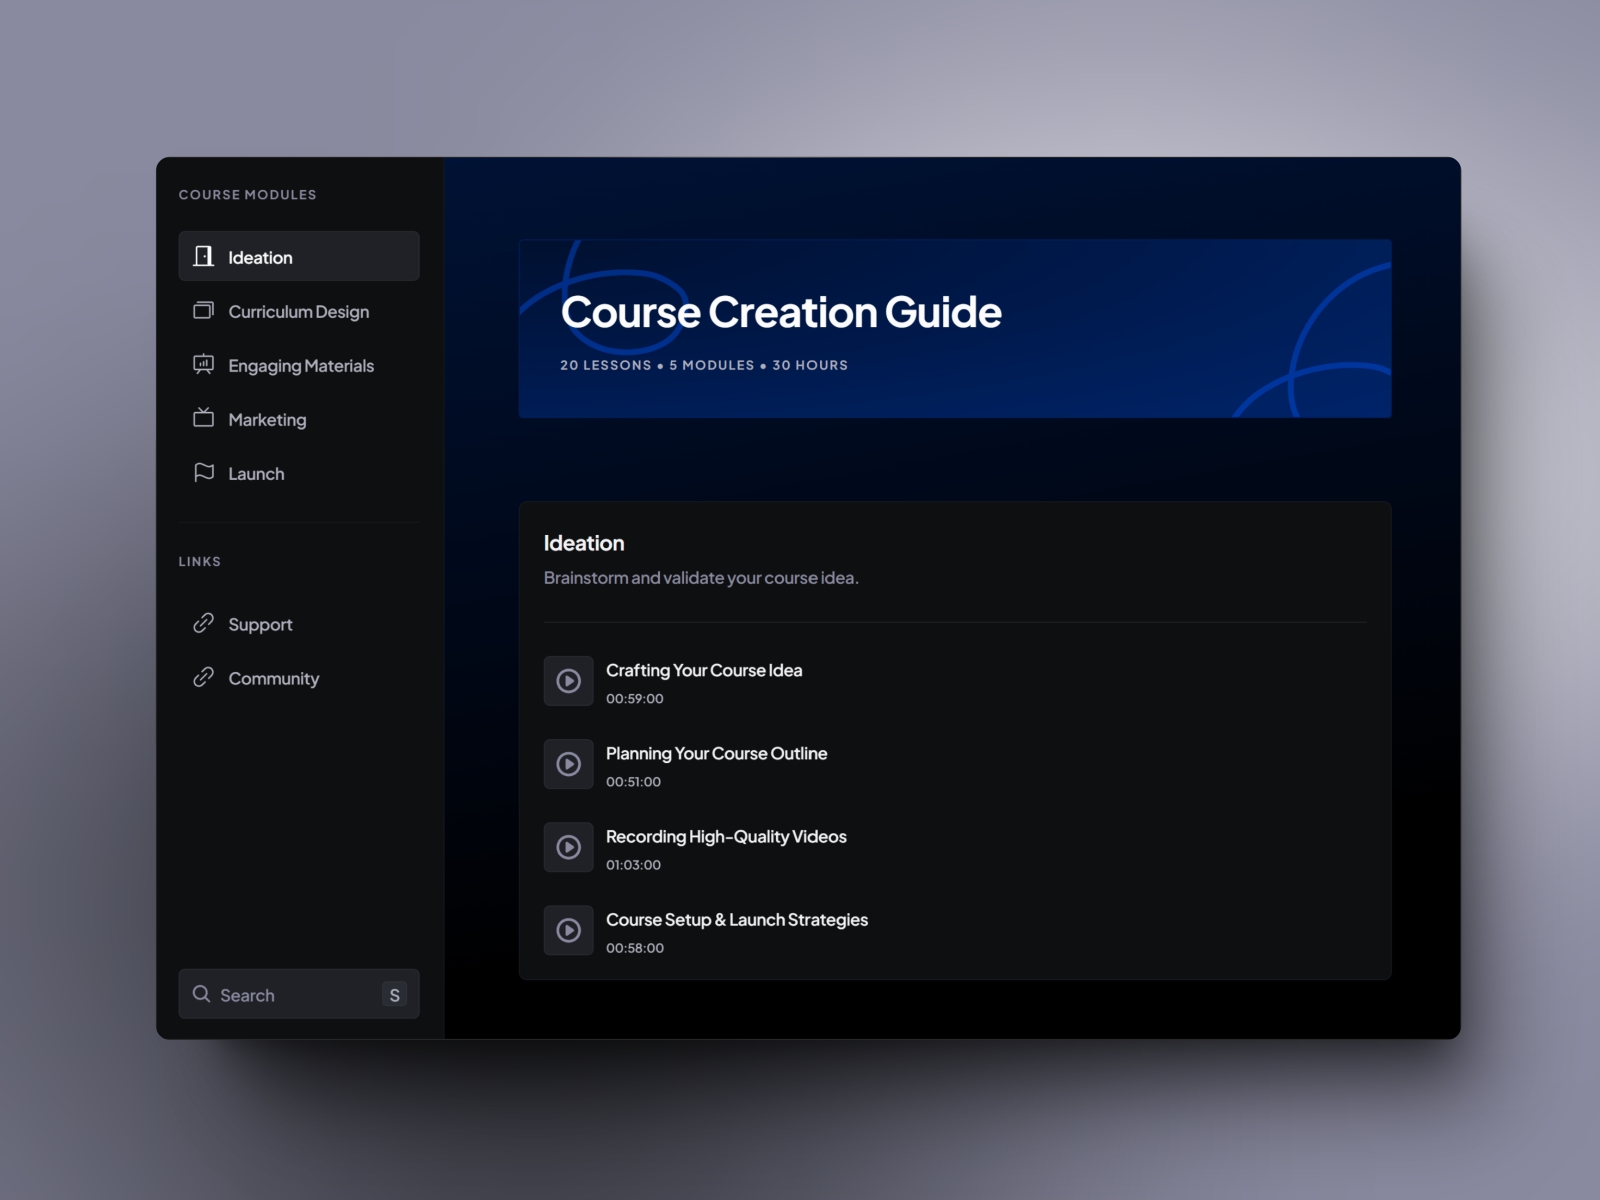Visit the Community link text
This screenshot has height=1200, width=1600.
[273, 679]
